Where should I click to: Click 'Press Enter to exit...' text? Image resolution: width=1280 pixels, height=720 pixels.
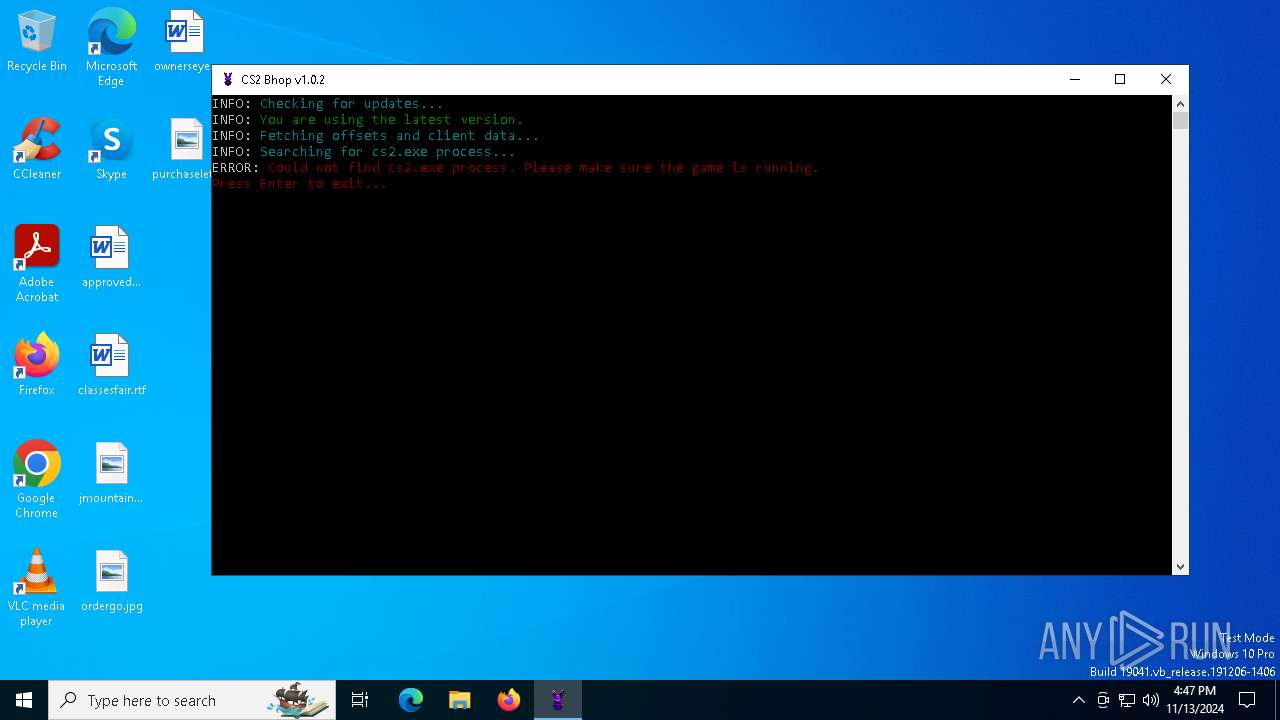coord(299,184)
